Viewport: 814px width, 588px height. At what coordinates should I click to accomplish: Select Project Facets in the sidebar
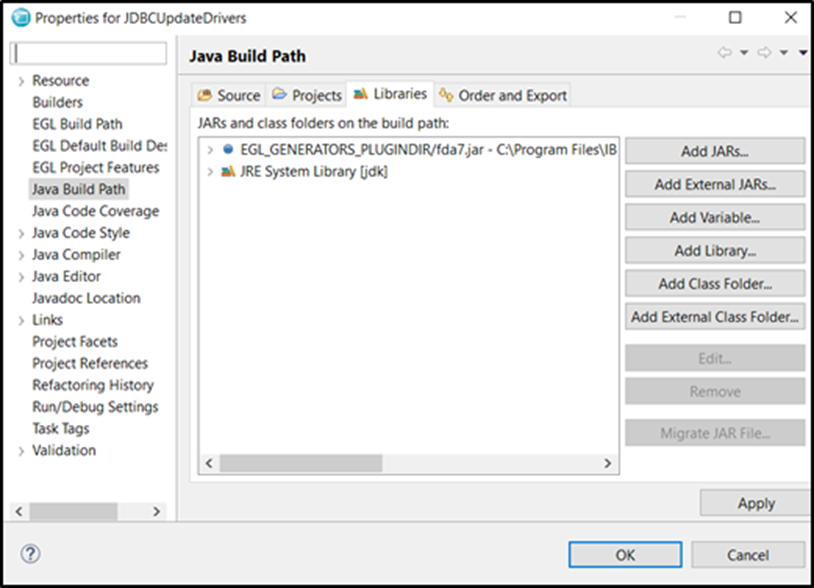75,341
